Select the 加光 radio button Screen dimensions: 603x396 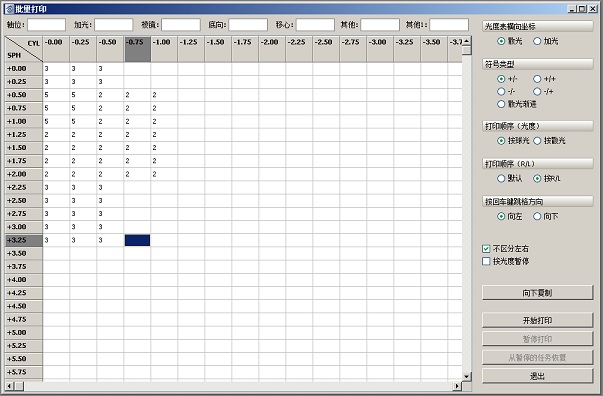click(x=546, y=41)
